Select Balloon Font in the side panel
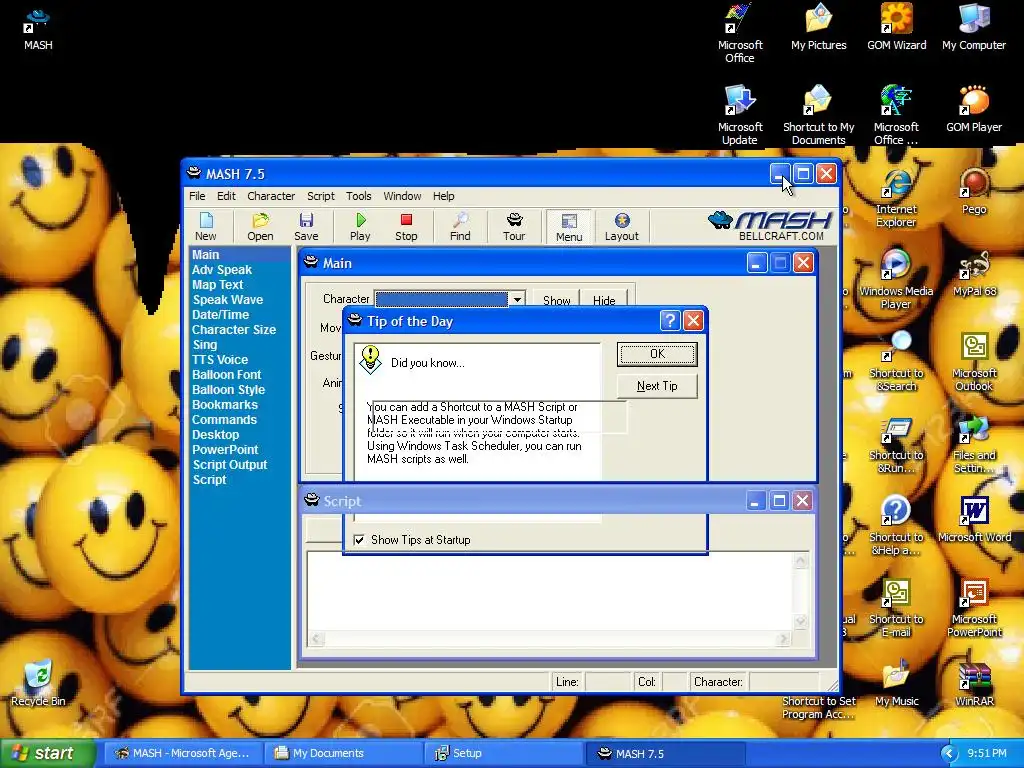Image resolution: width=1024 pixels, height=768 pixels. [227, 375]
